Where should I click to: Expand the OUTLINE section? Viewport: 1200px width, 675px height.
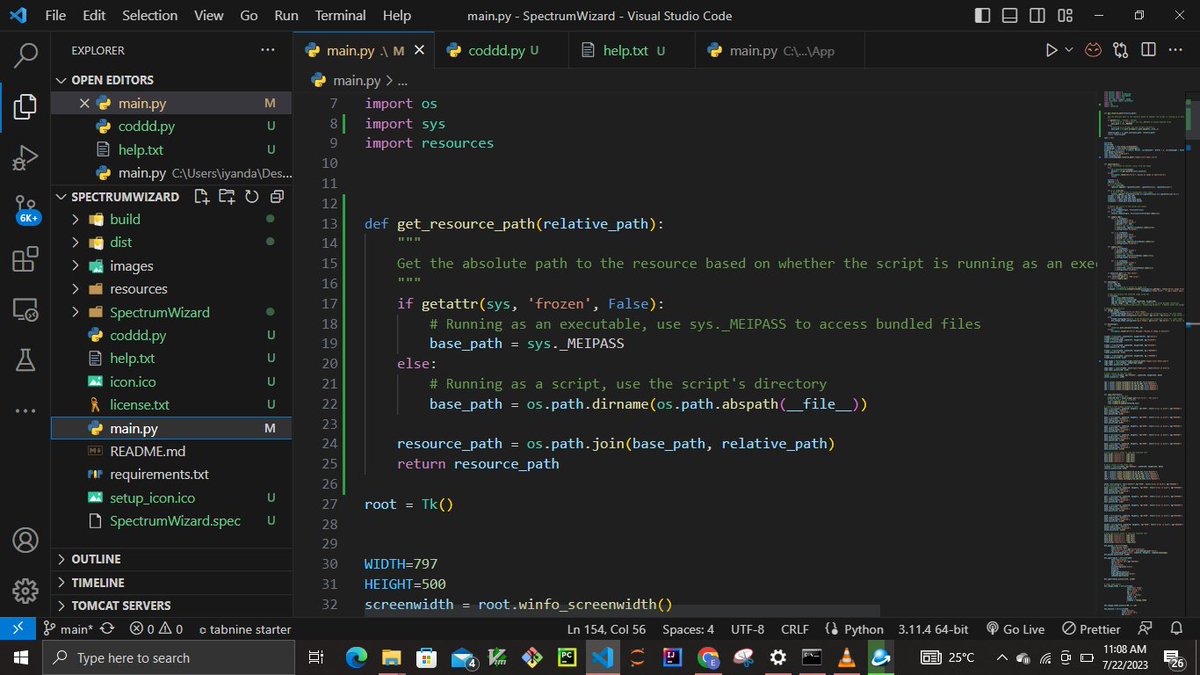coord(171,559)
